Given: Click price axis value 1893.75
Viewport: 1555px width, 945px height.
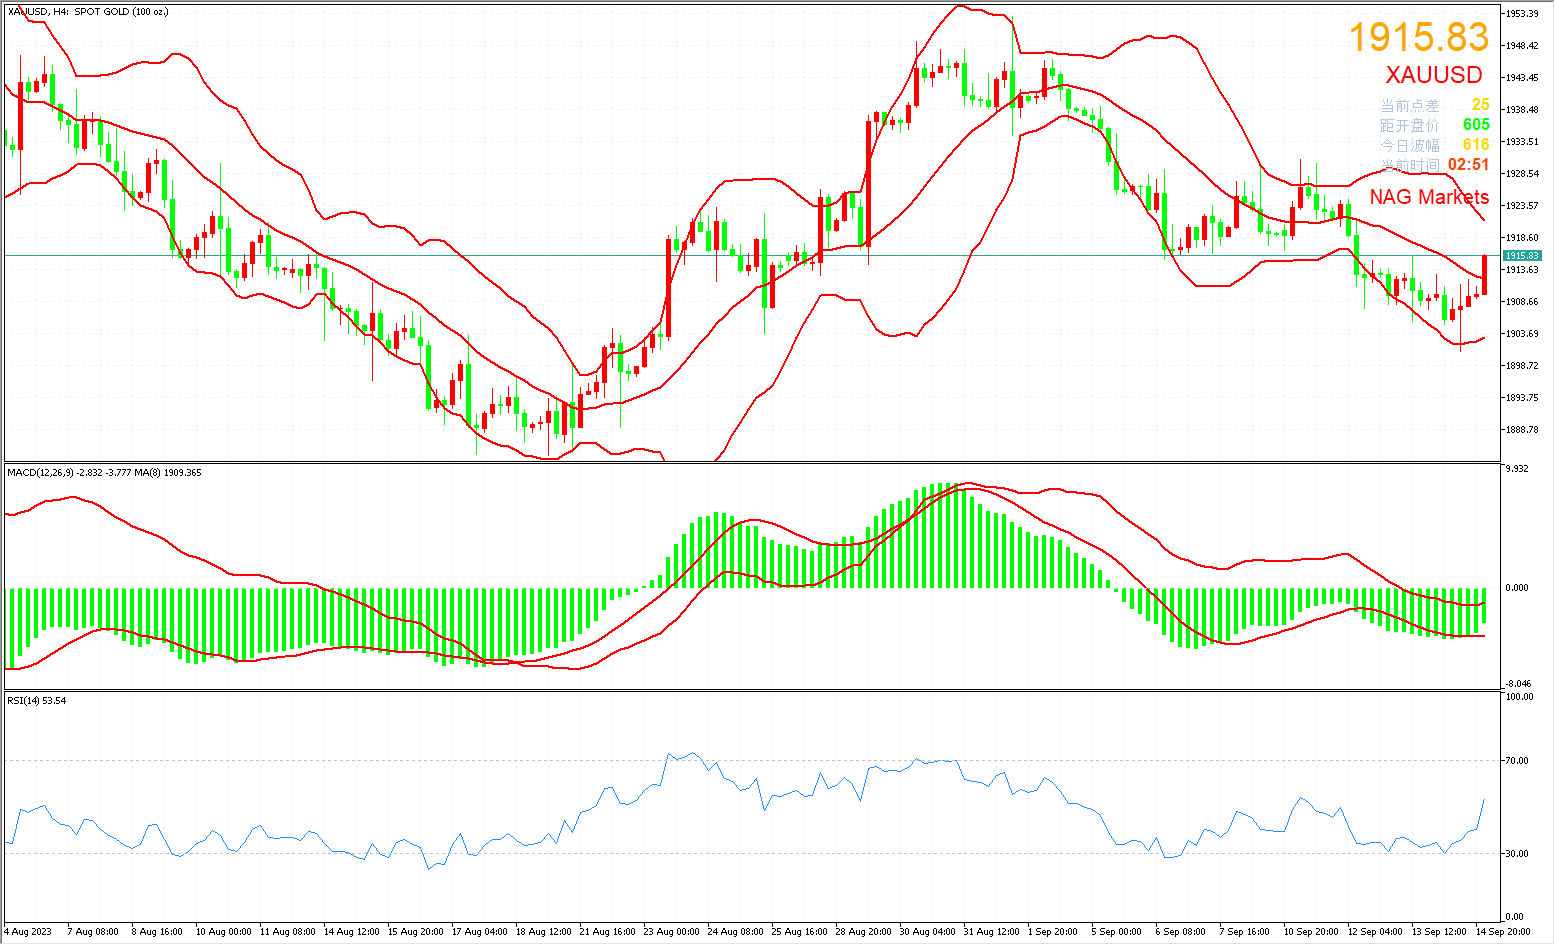Looking at the screenshot, I should click(1522, 398).
